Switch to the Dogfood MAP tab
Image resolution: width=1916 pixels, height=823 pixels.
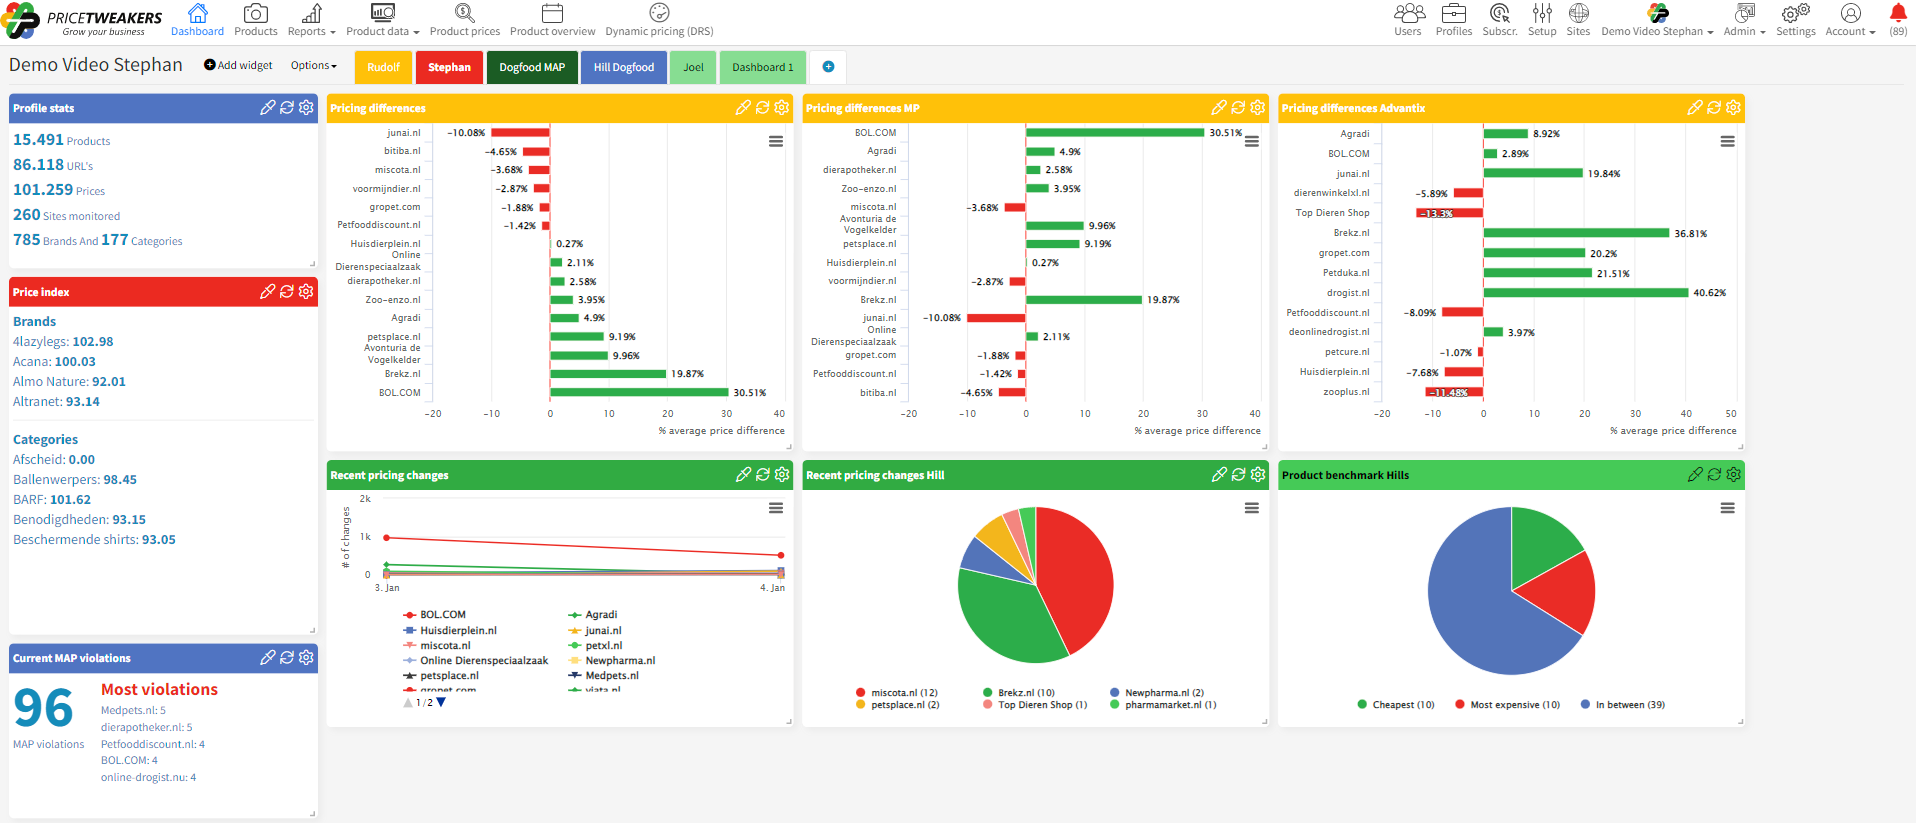pos(532,67)
